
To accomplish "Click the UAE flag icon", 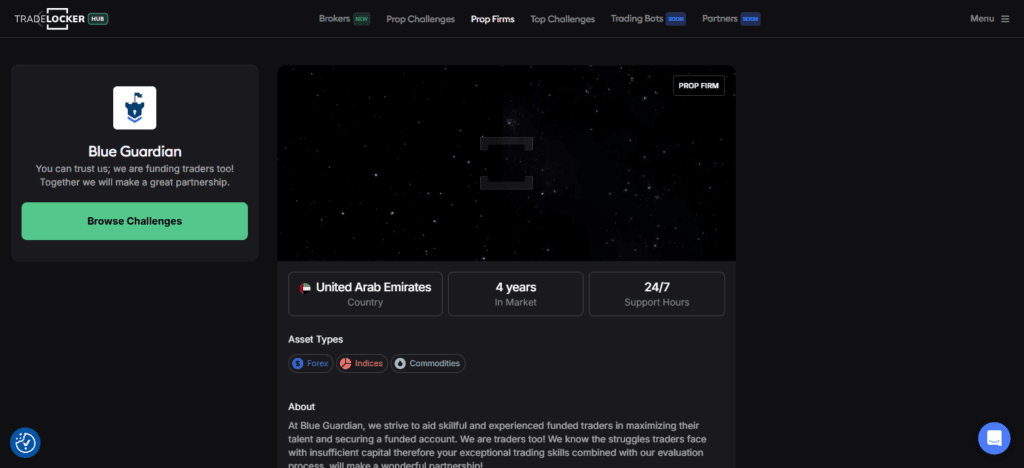I will click(305, 288).
